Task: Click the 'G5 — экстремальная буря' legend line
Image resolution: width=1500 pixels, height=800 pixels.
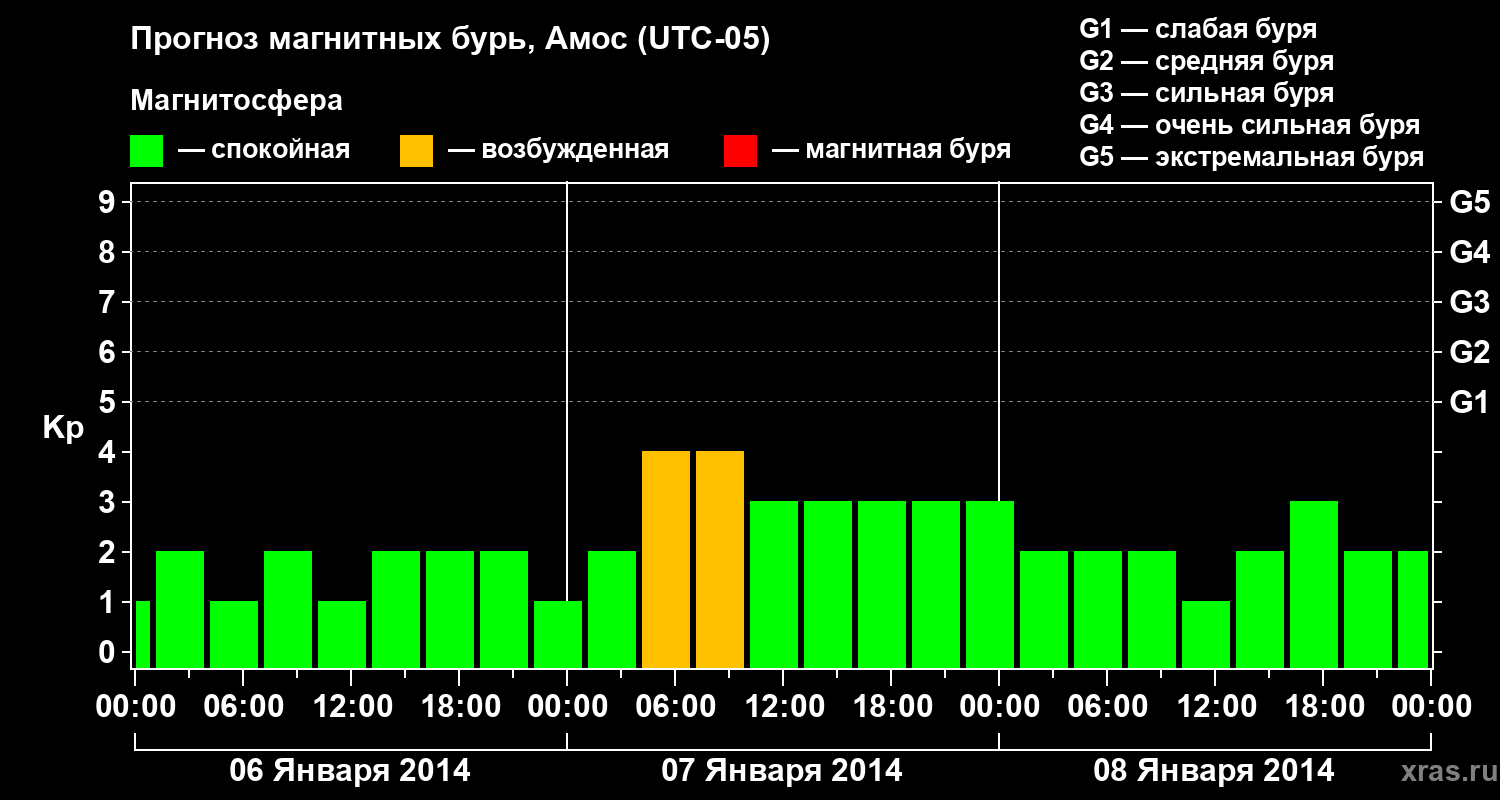Action: pos(1251,157)
